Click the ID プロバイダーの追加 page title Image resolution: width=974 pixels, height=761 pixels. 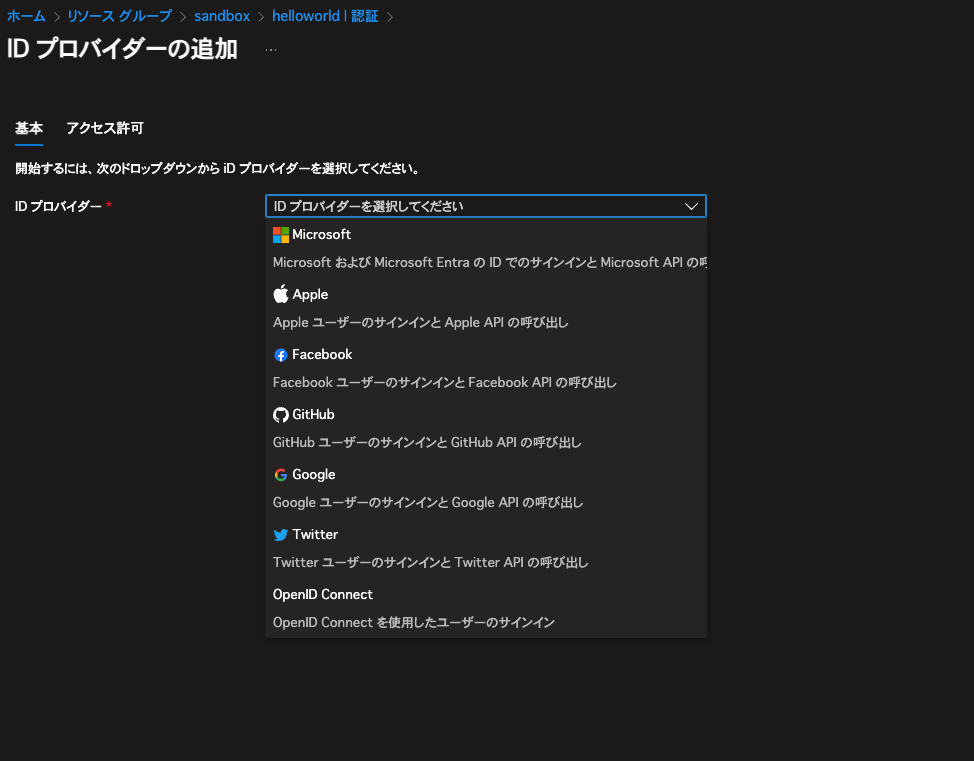(122, 49)
